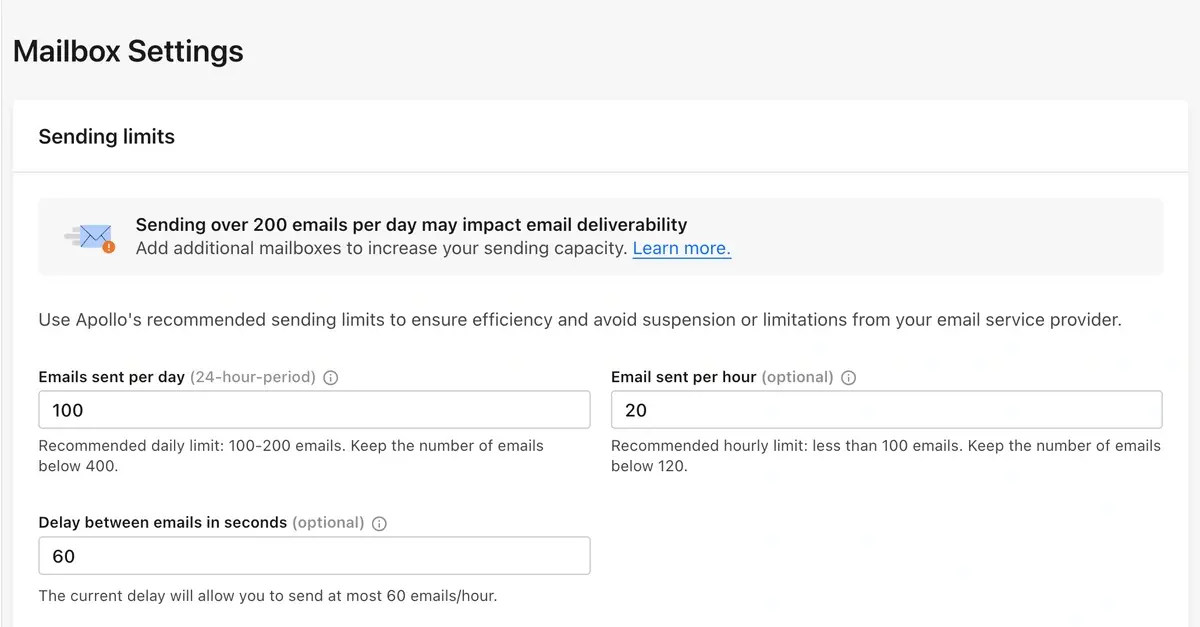Focus the Delay between emails field
Screen dimensions: 1200x627
click(x=314, y=556)
